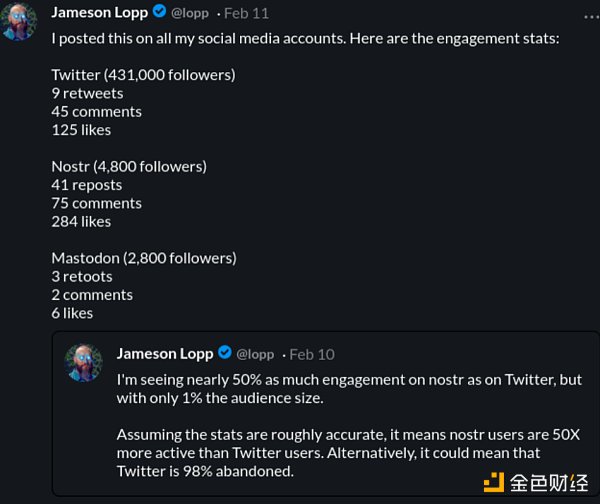Click the Feb 10 timestamp
Viewport: 600px width, 504px height.
(x=311, y=354)
